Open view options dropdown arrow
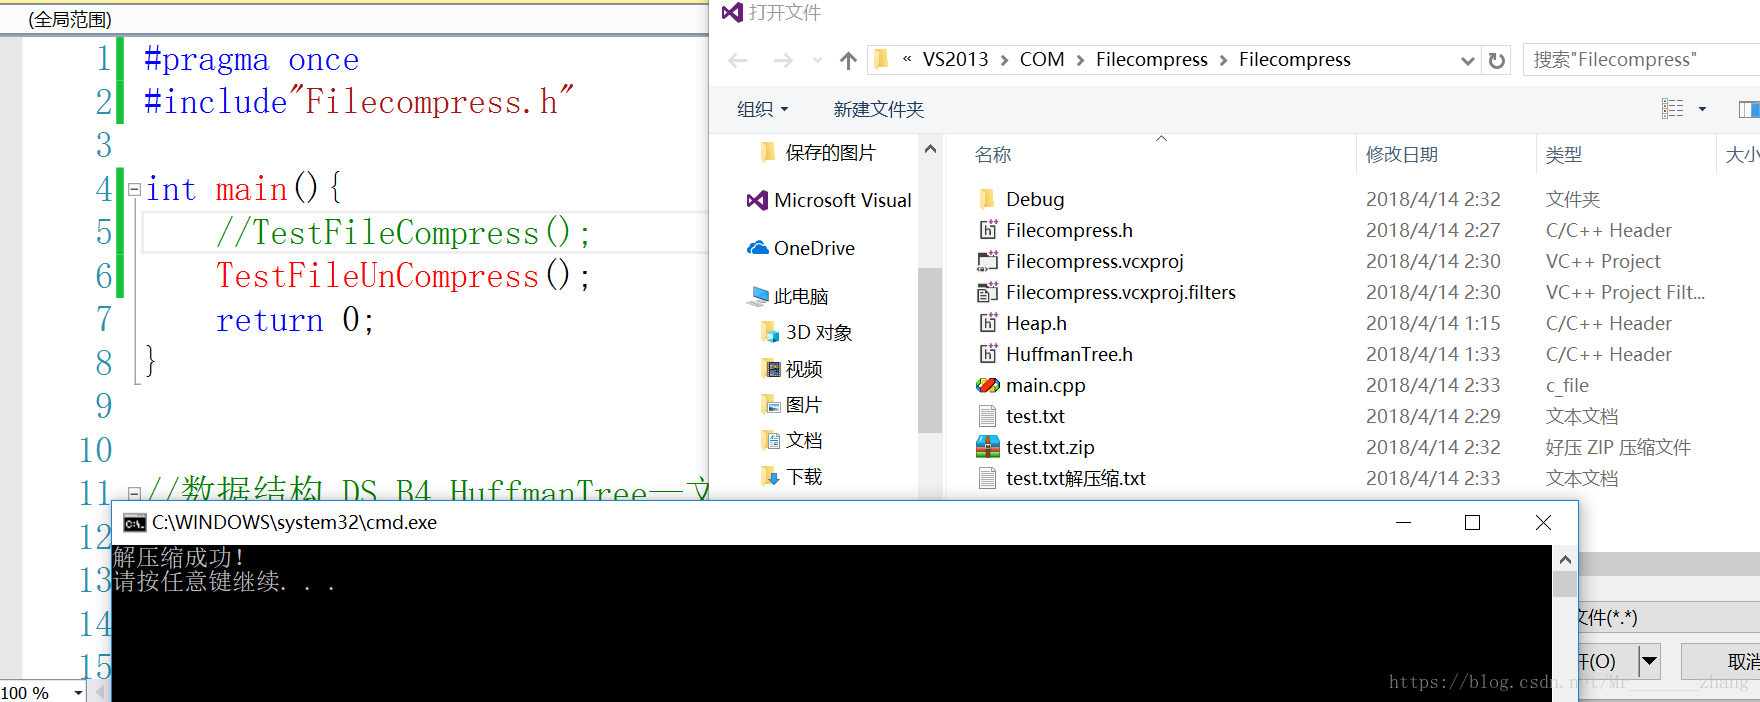 click(1702, 109)
